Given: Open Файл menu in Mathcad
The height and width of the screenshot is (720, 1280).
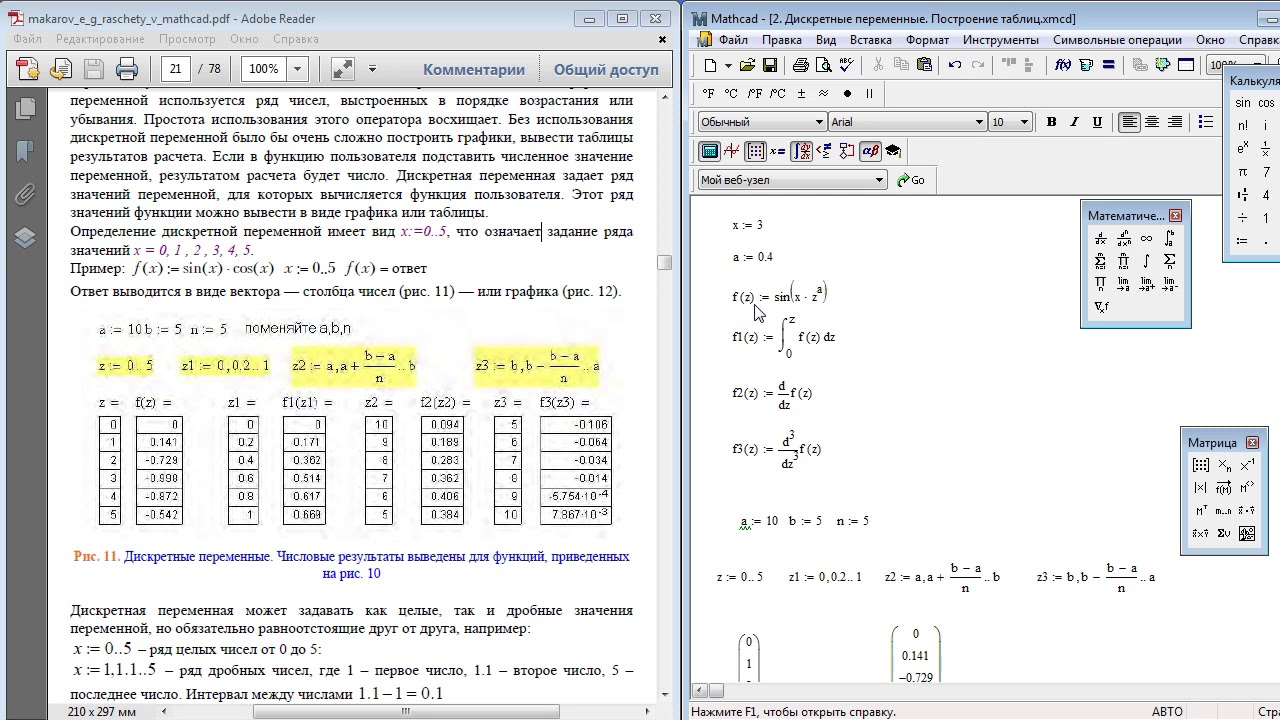Looking at the screenshot, I should tap(732, 40).
